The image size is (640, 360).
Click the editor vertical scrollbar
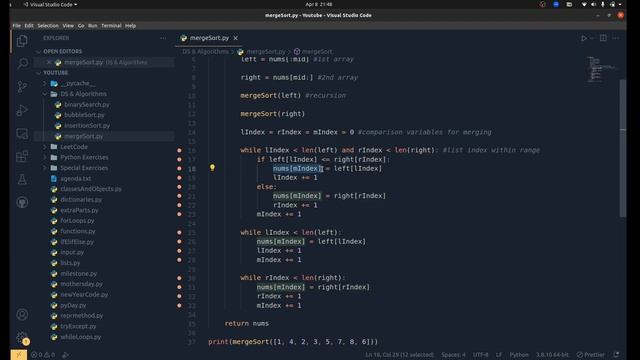622,148
